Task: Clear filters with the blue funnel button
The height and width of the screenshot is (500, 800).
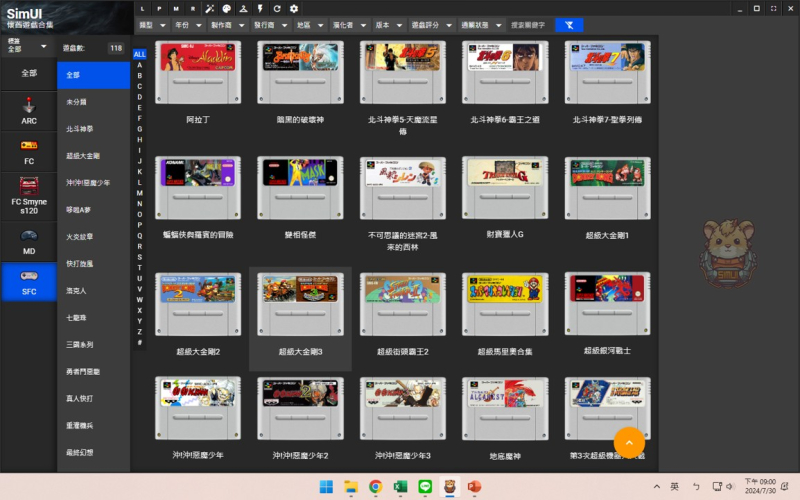Action: pyautogui.click(x=569, y=25)
